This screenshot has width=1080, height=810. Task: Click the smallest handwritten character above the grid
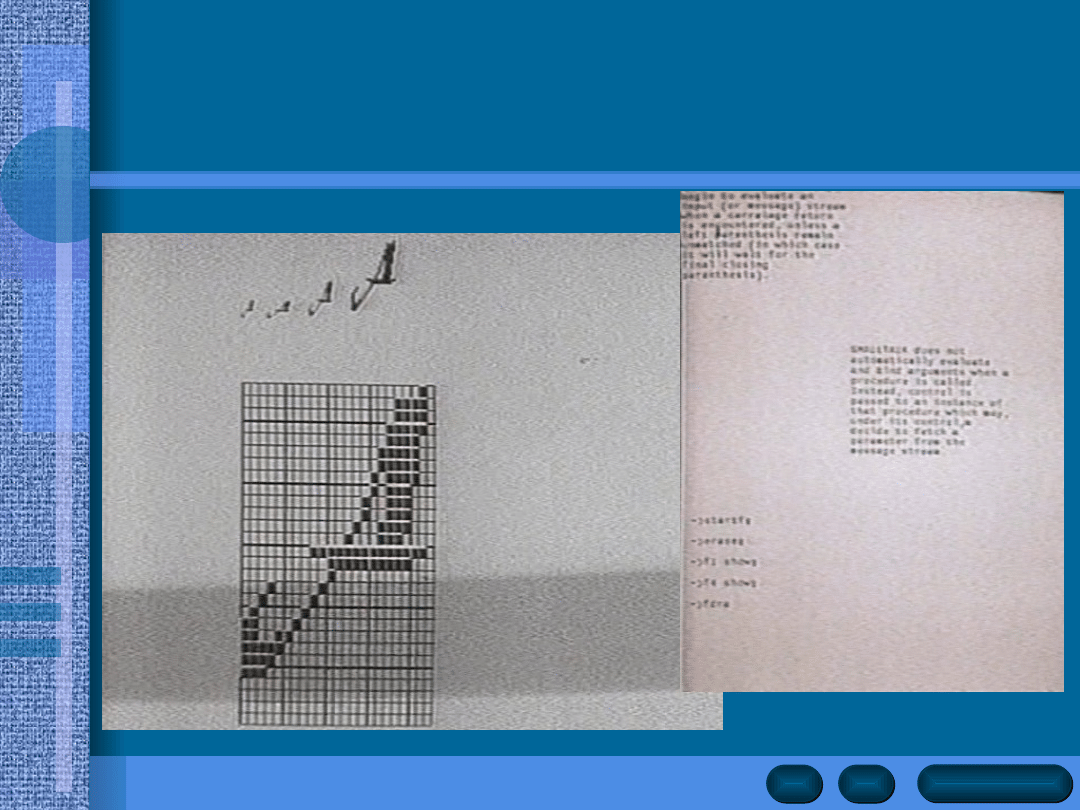pos(250,308)
